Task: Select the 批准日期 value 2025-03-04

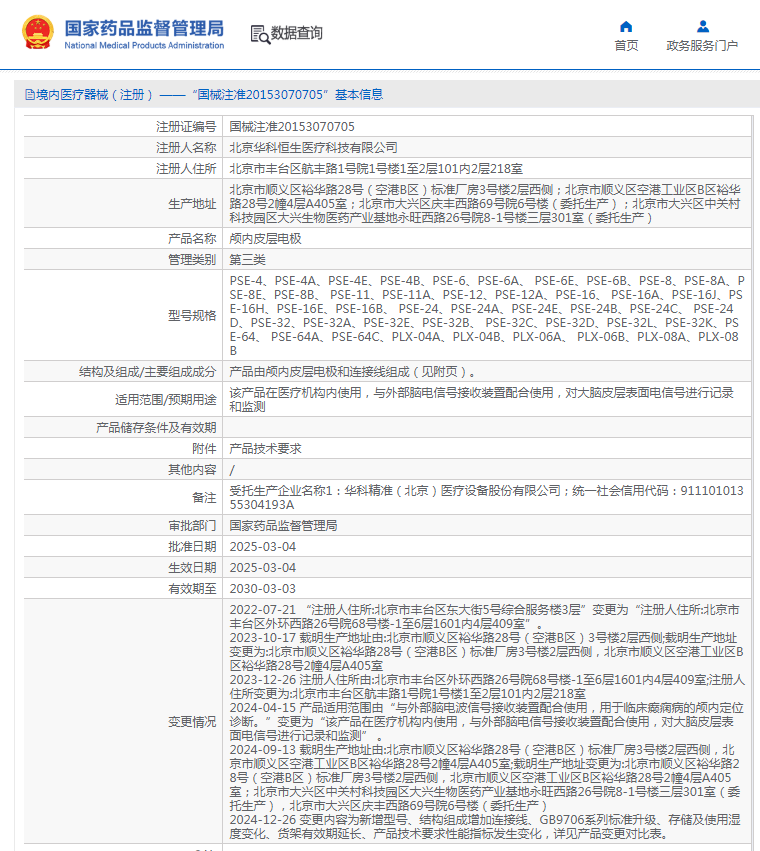Action: coord(263,547)
